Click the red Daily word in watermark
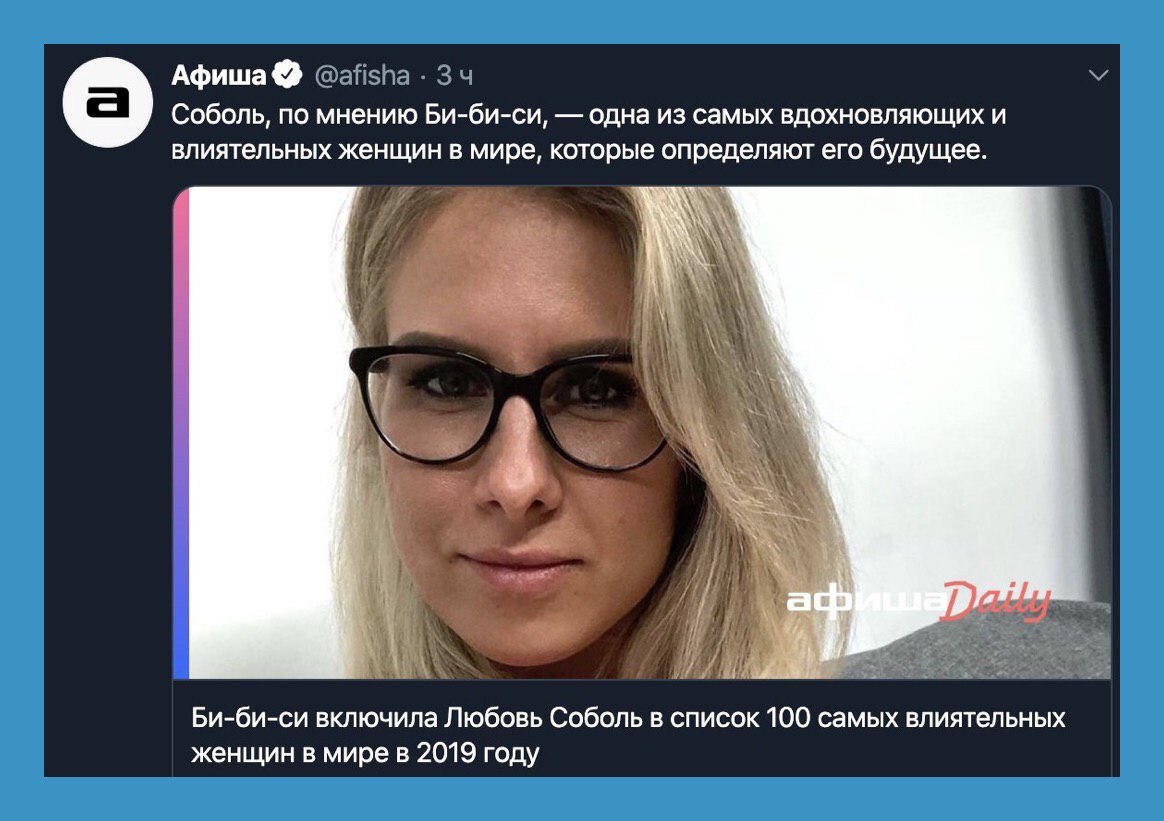This screenshot has height=821, width=1164. (995, 600)
